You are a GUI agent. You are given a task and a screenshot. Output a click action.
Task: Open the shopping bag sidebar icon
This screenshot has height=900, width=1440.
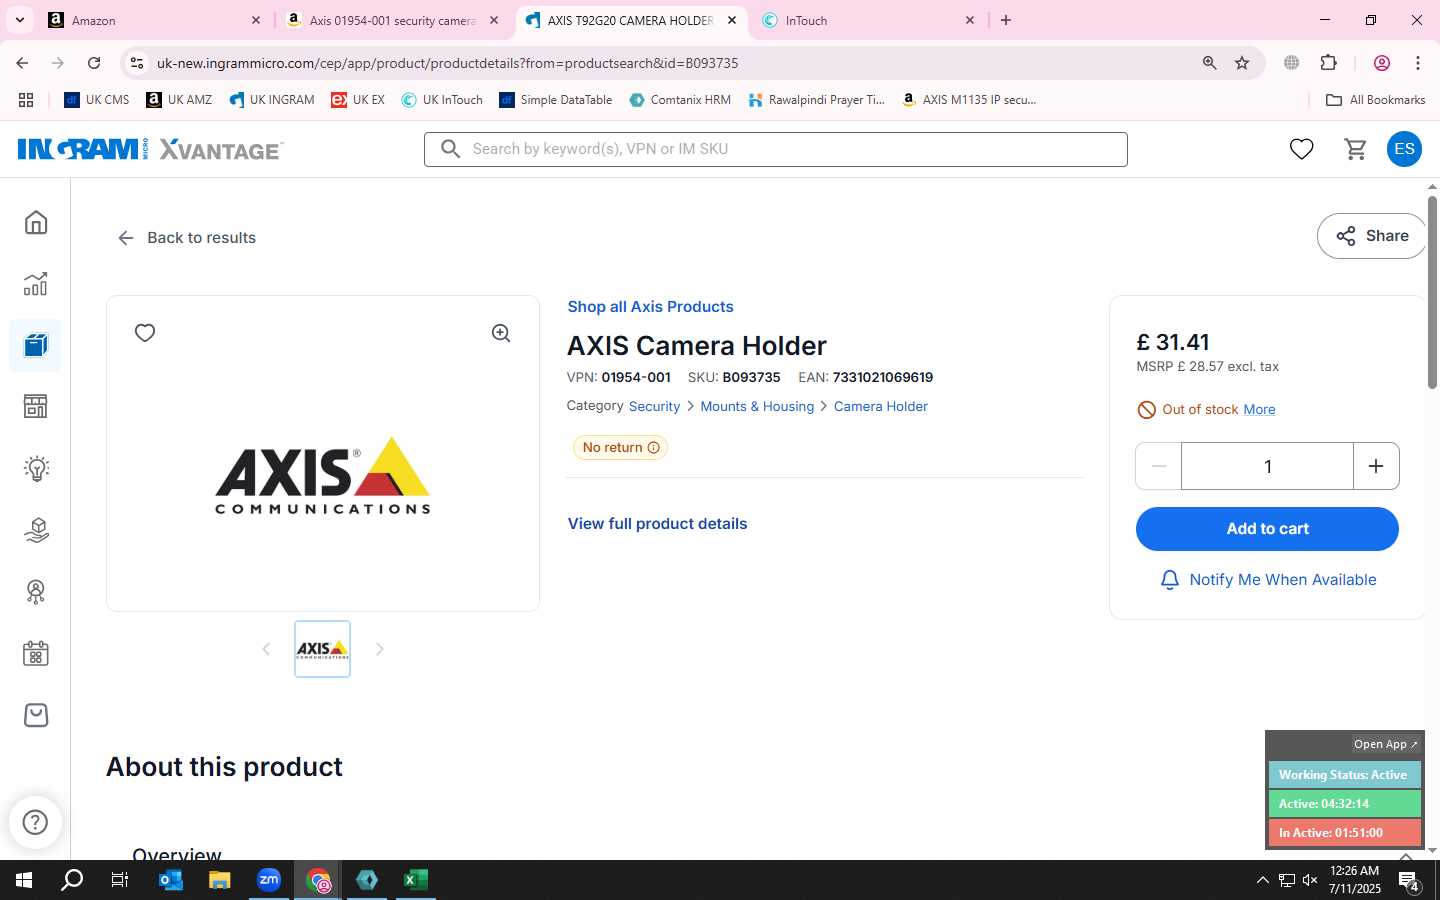(x=36, y=715)
